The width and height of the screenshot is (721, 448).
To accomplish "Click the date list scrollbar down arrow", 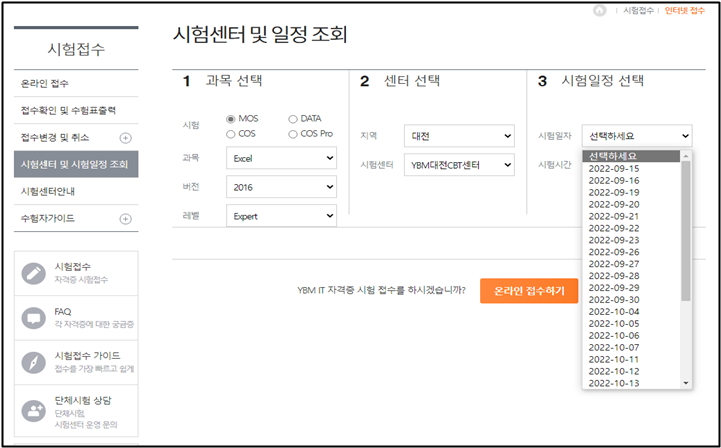I will (686, 383).
